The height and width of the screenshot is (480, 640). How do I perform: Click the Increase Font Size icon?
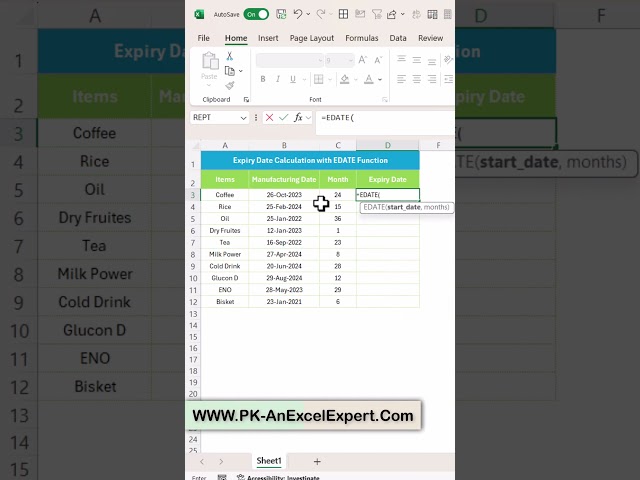tap(362, 60)
